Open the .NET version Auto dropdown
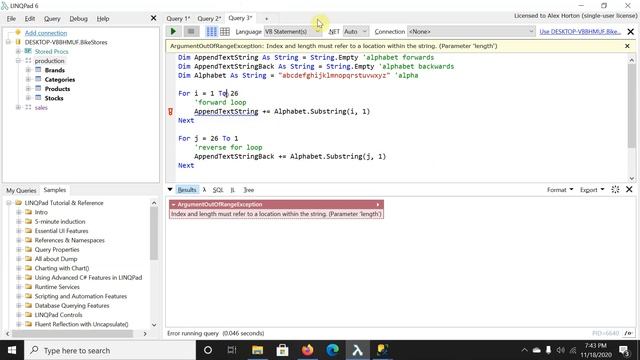640x360 pixels. pos(356,31)
